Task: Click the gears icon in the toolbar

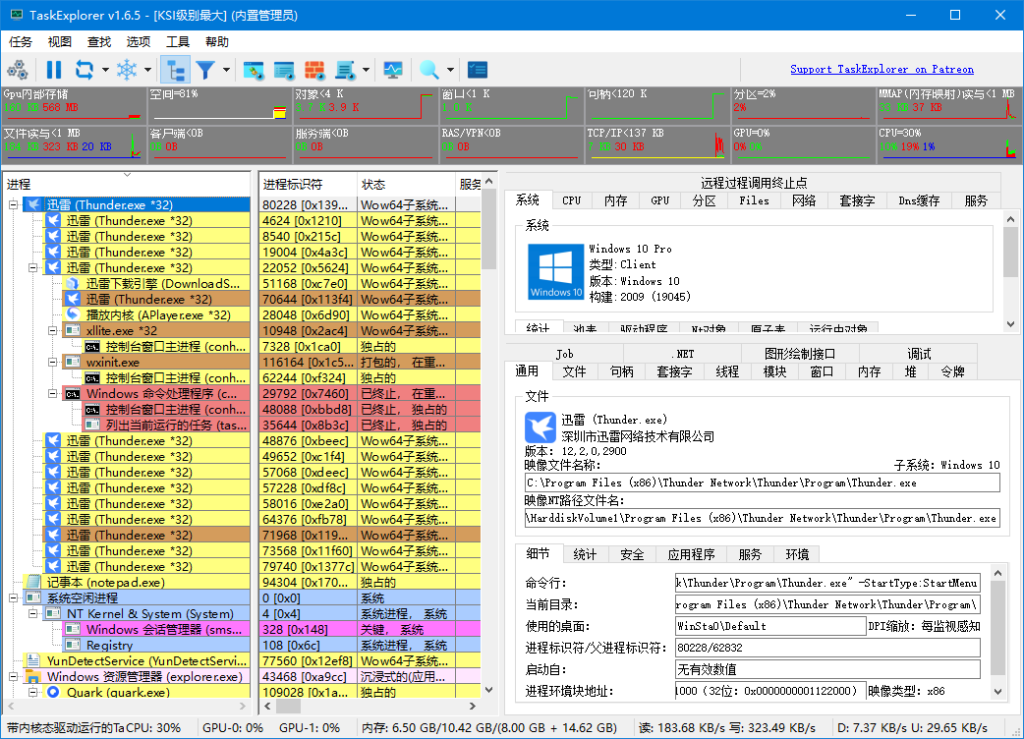Action: (18, 69)
